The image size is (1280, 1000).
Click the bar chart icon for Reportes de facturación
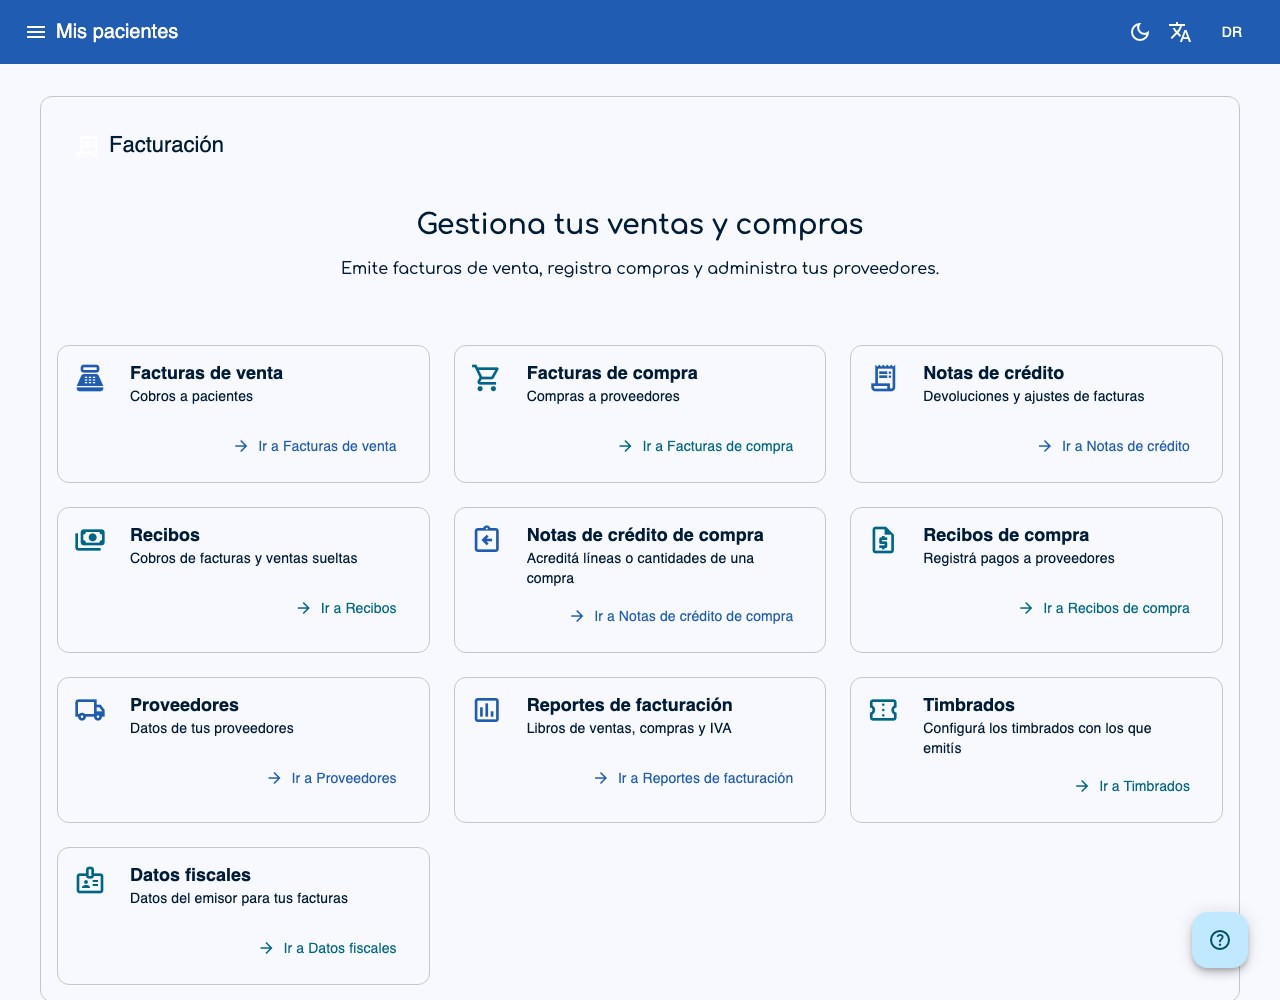click(486, 710)
